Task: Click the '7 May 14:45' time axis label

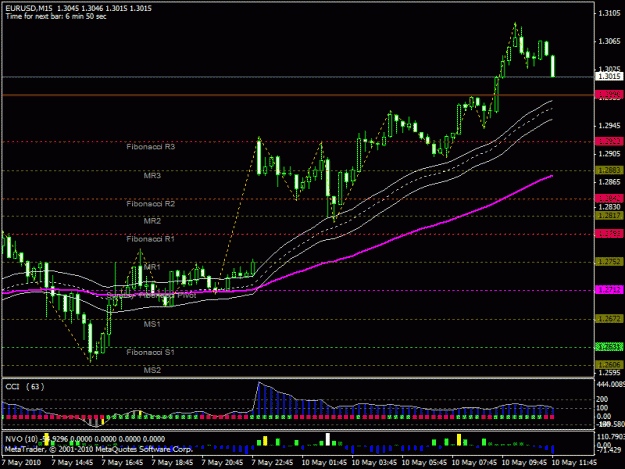Action: click(73, 463)
